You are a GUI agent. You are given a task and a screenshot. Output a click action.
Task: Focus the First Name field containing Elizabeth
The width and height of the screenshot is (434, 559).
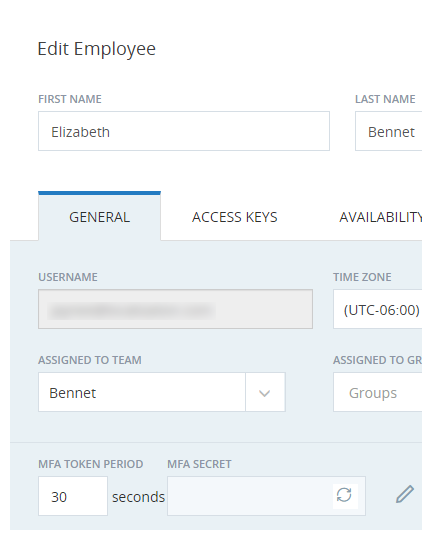pos(184,131)
